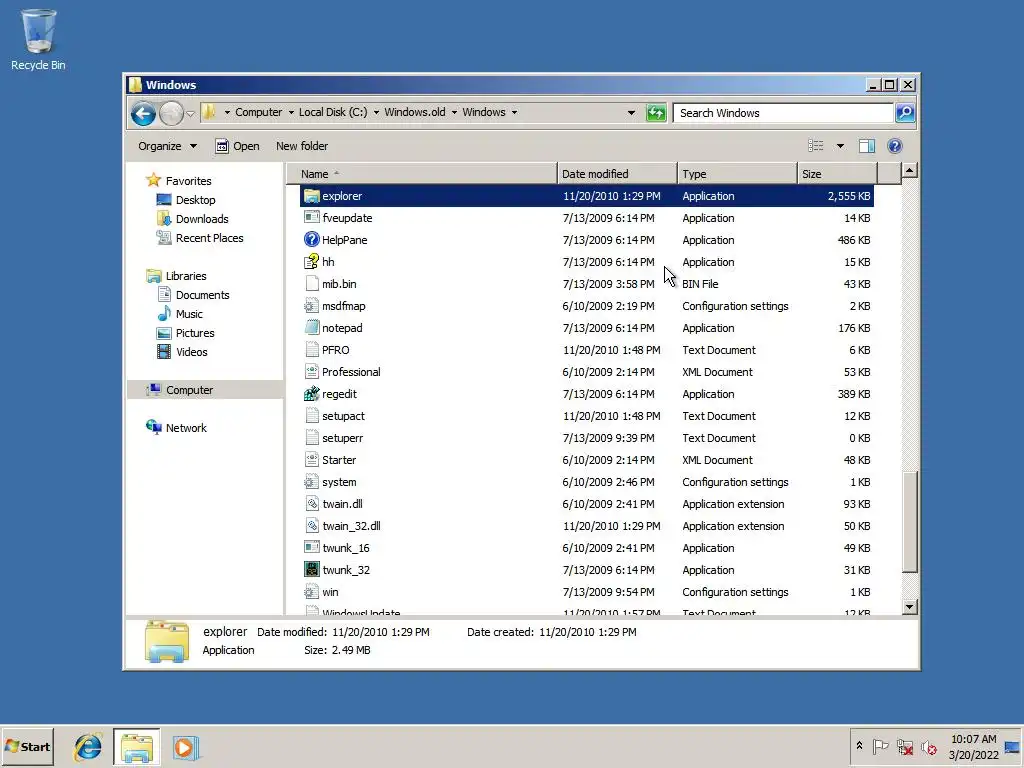
Task: Select the mib.bin file
Action: pos(586,284)
